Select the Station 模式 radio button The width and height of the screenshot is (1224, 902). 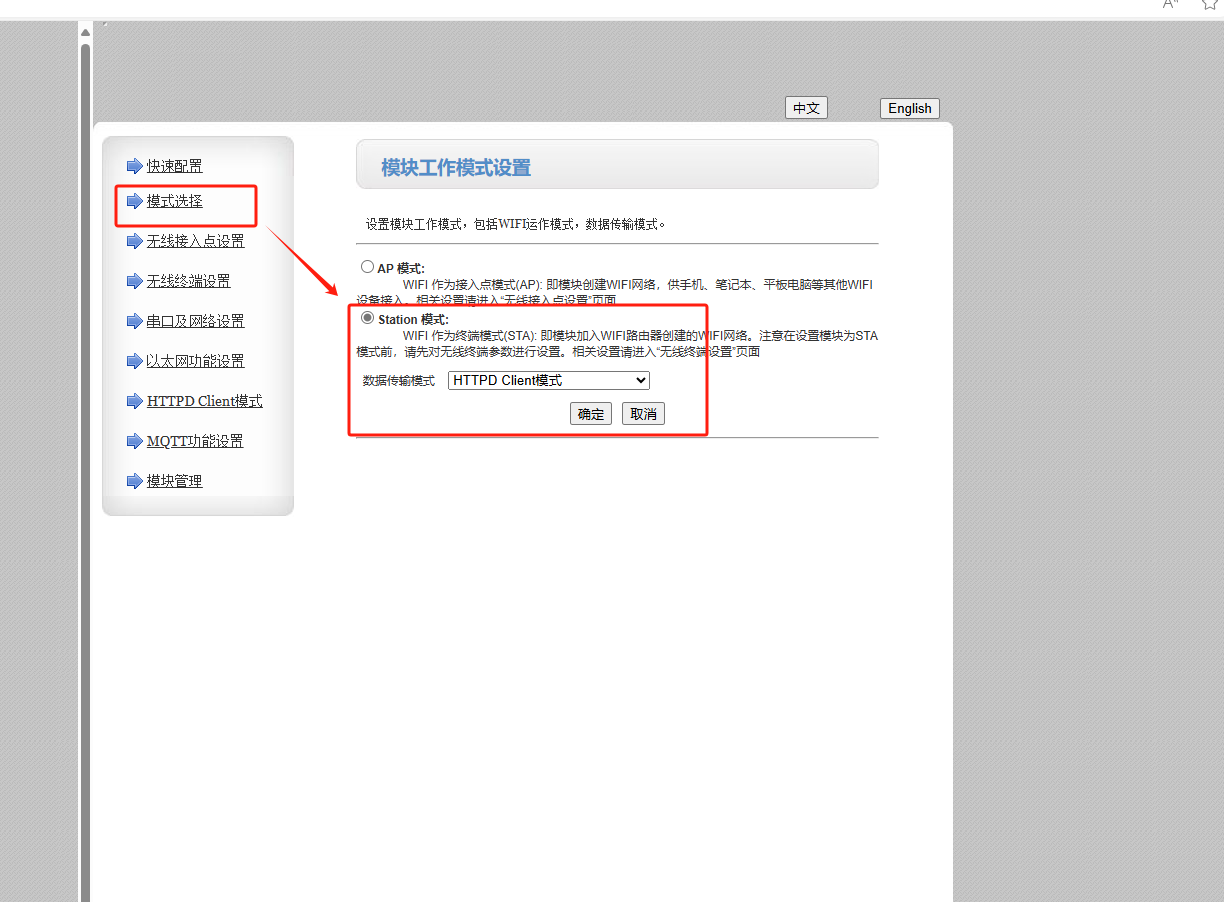pyautogui.click(x=367, y=318)
